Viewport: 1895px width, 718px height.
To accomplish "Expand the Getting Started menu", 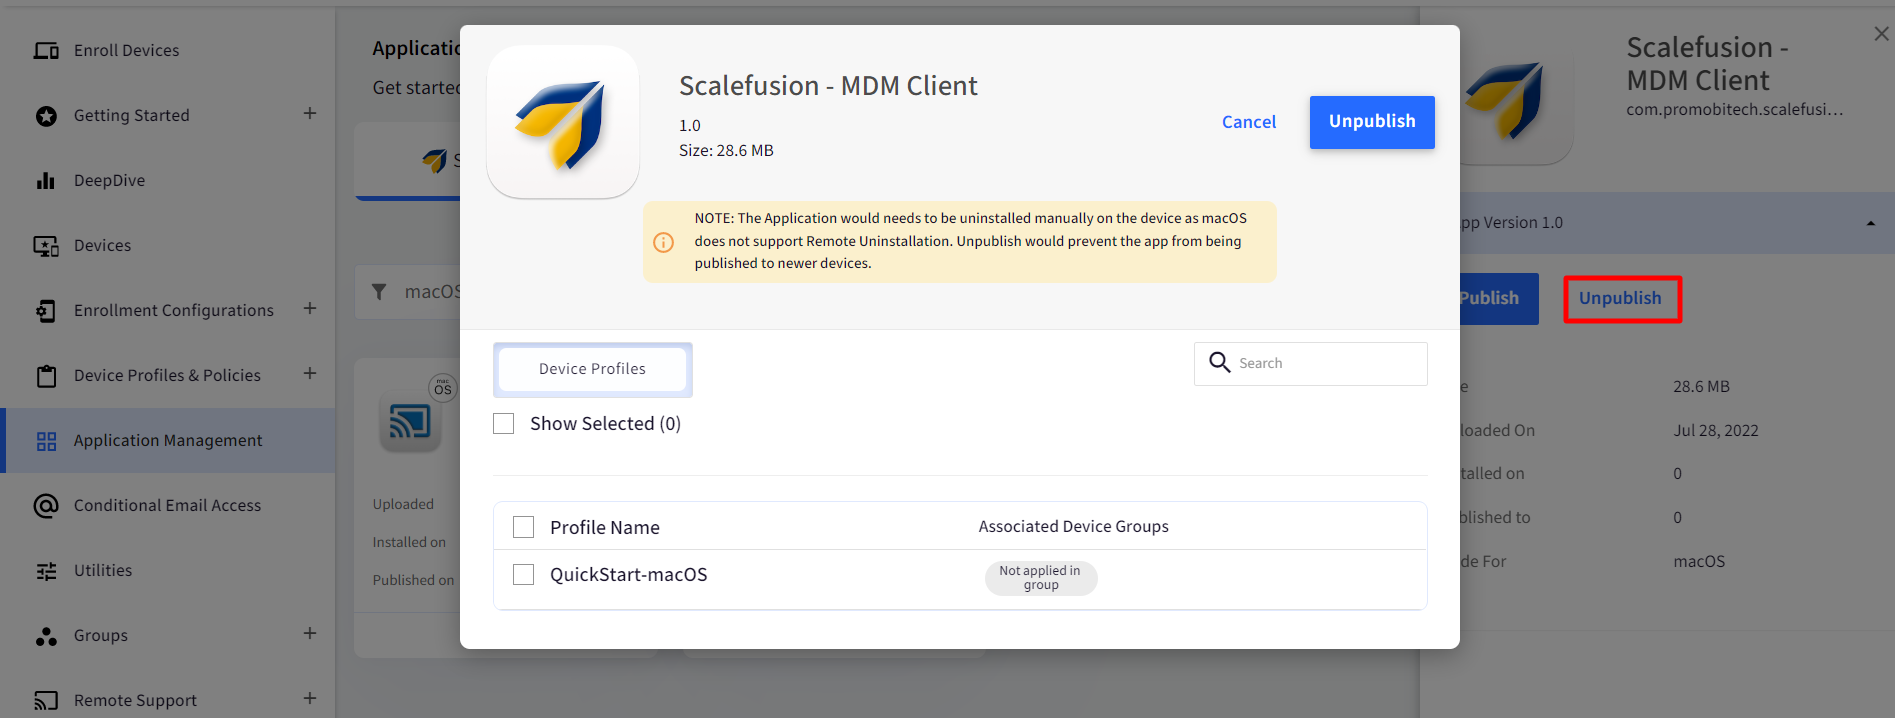I will click(310, 114).
